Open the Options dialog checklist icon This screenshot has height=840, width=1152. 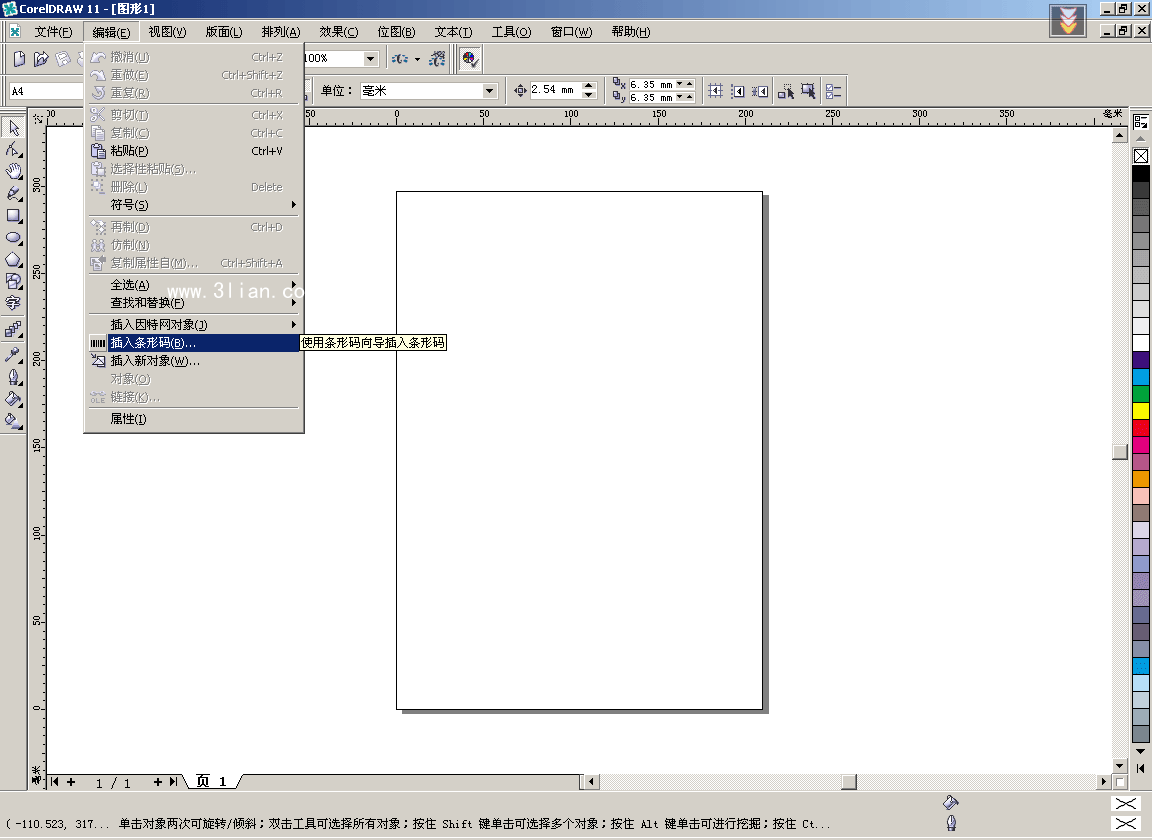click(833, 91)
